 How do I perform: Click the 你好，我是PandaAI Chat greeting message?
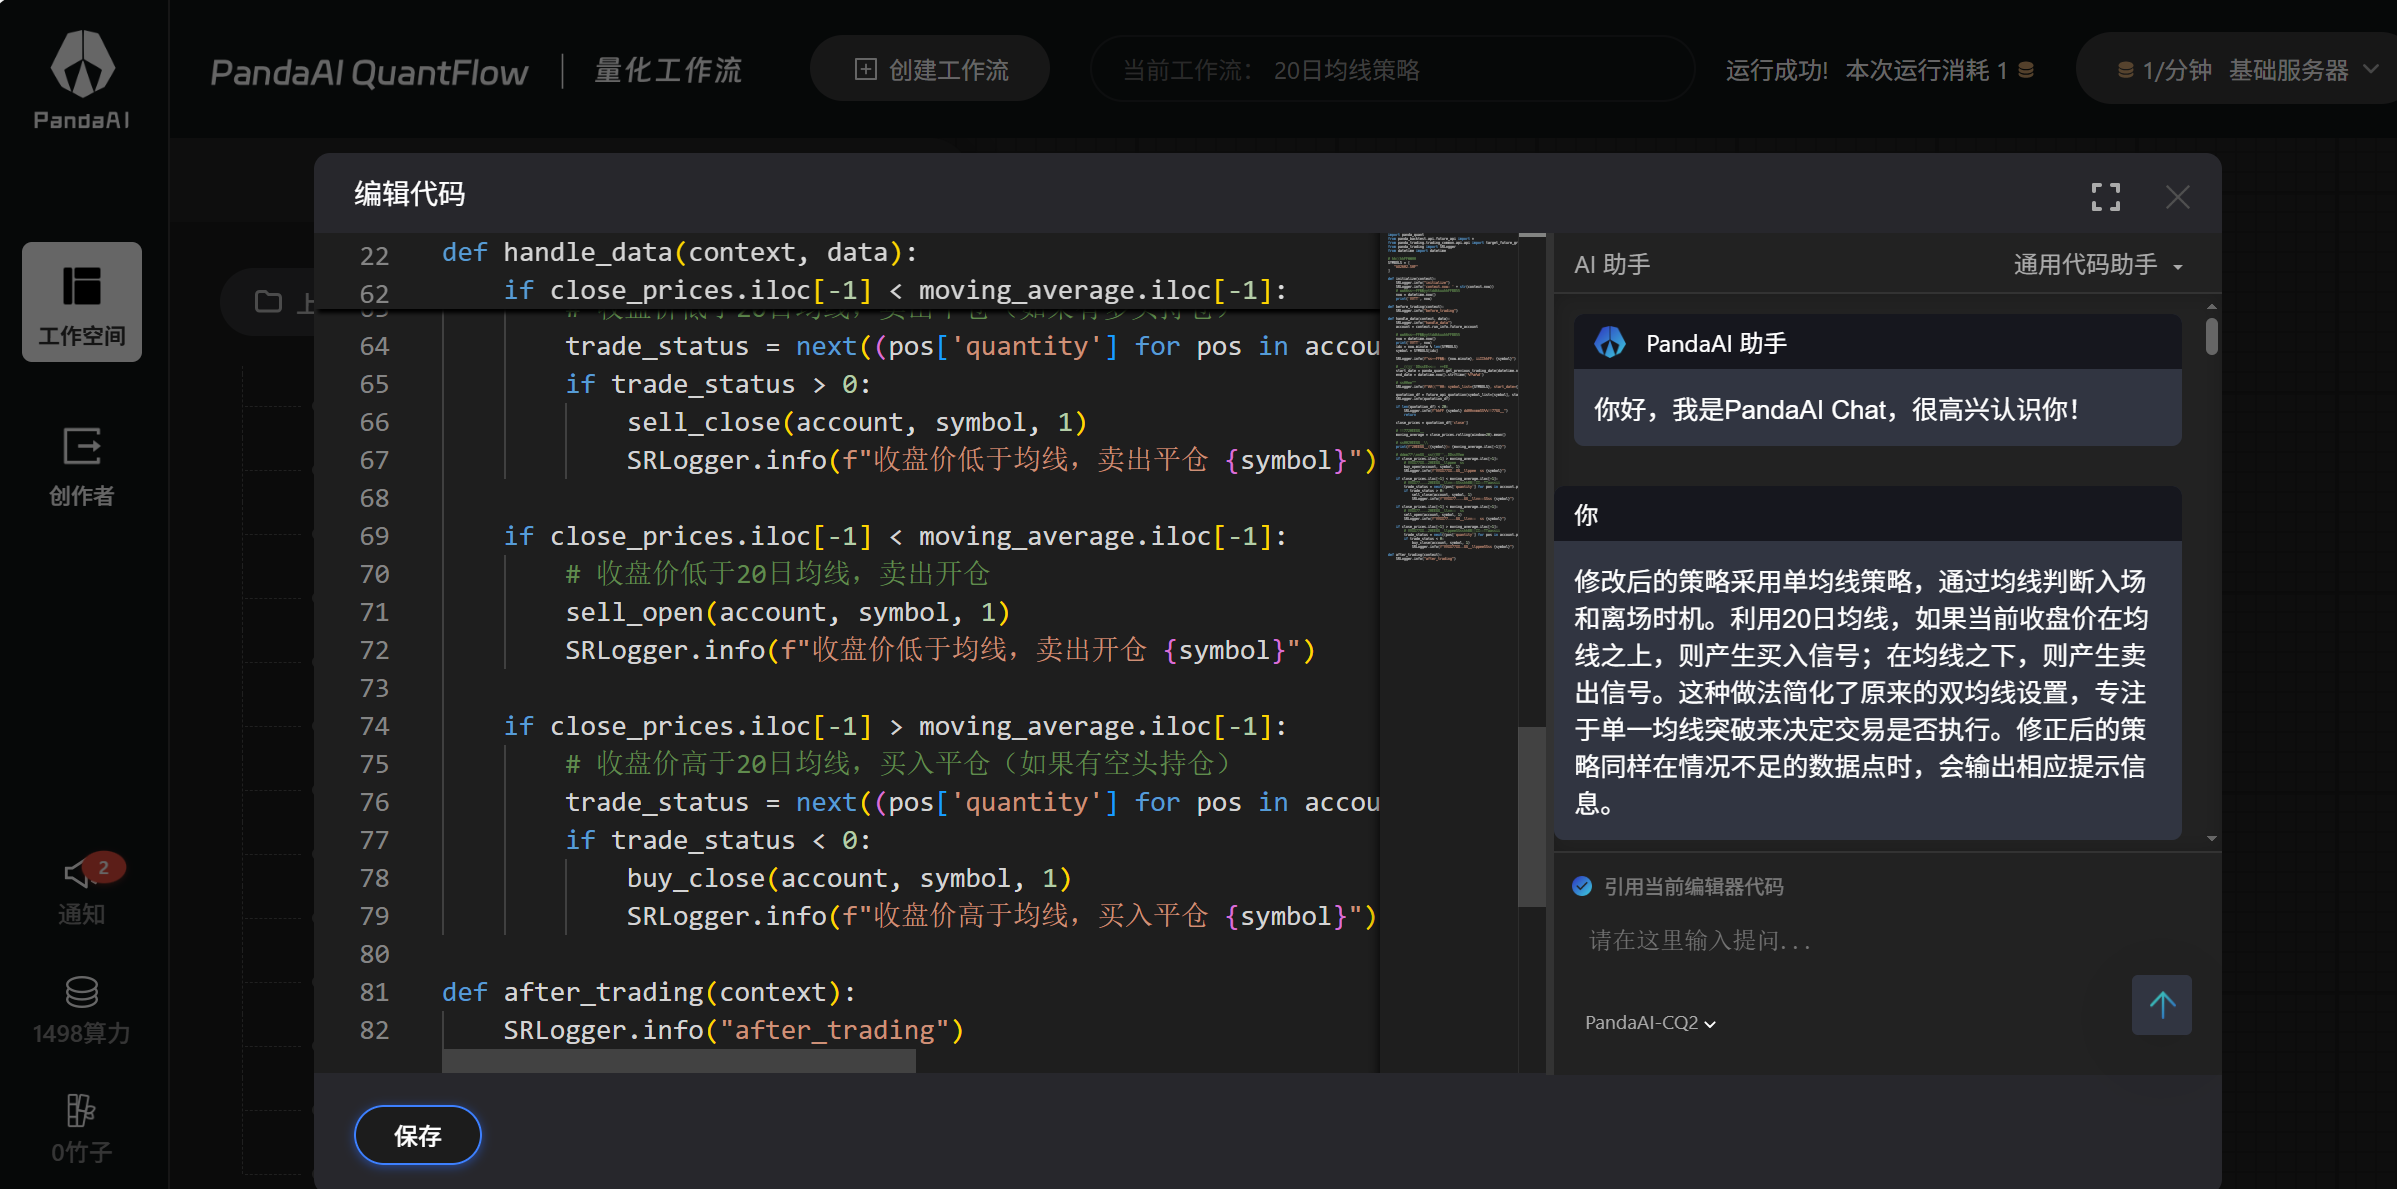tap(1836, 409)
